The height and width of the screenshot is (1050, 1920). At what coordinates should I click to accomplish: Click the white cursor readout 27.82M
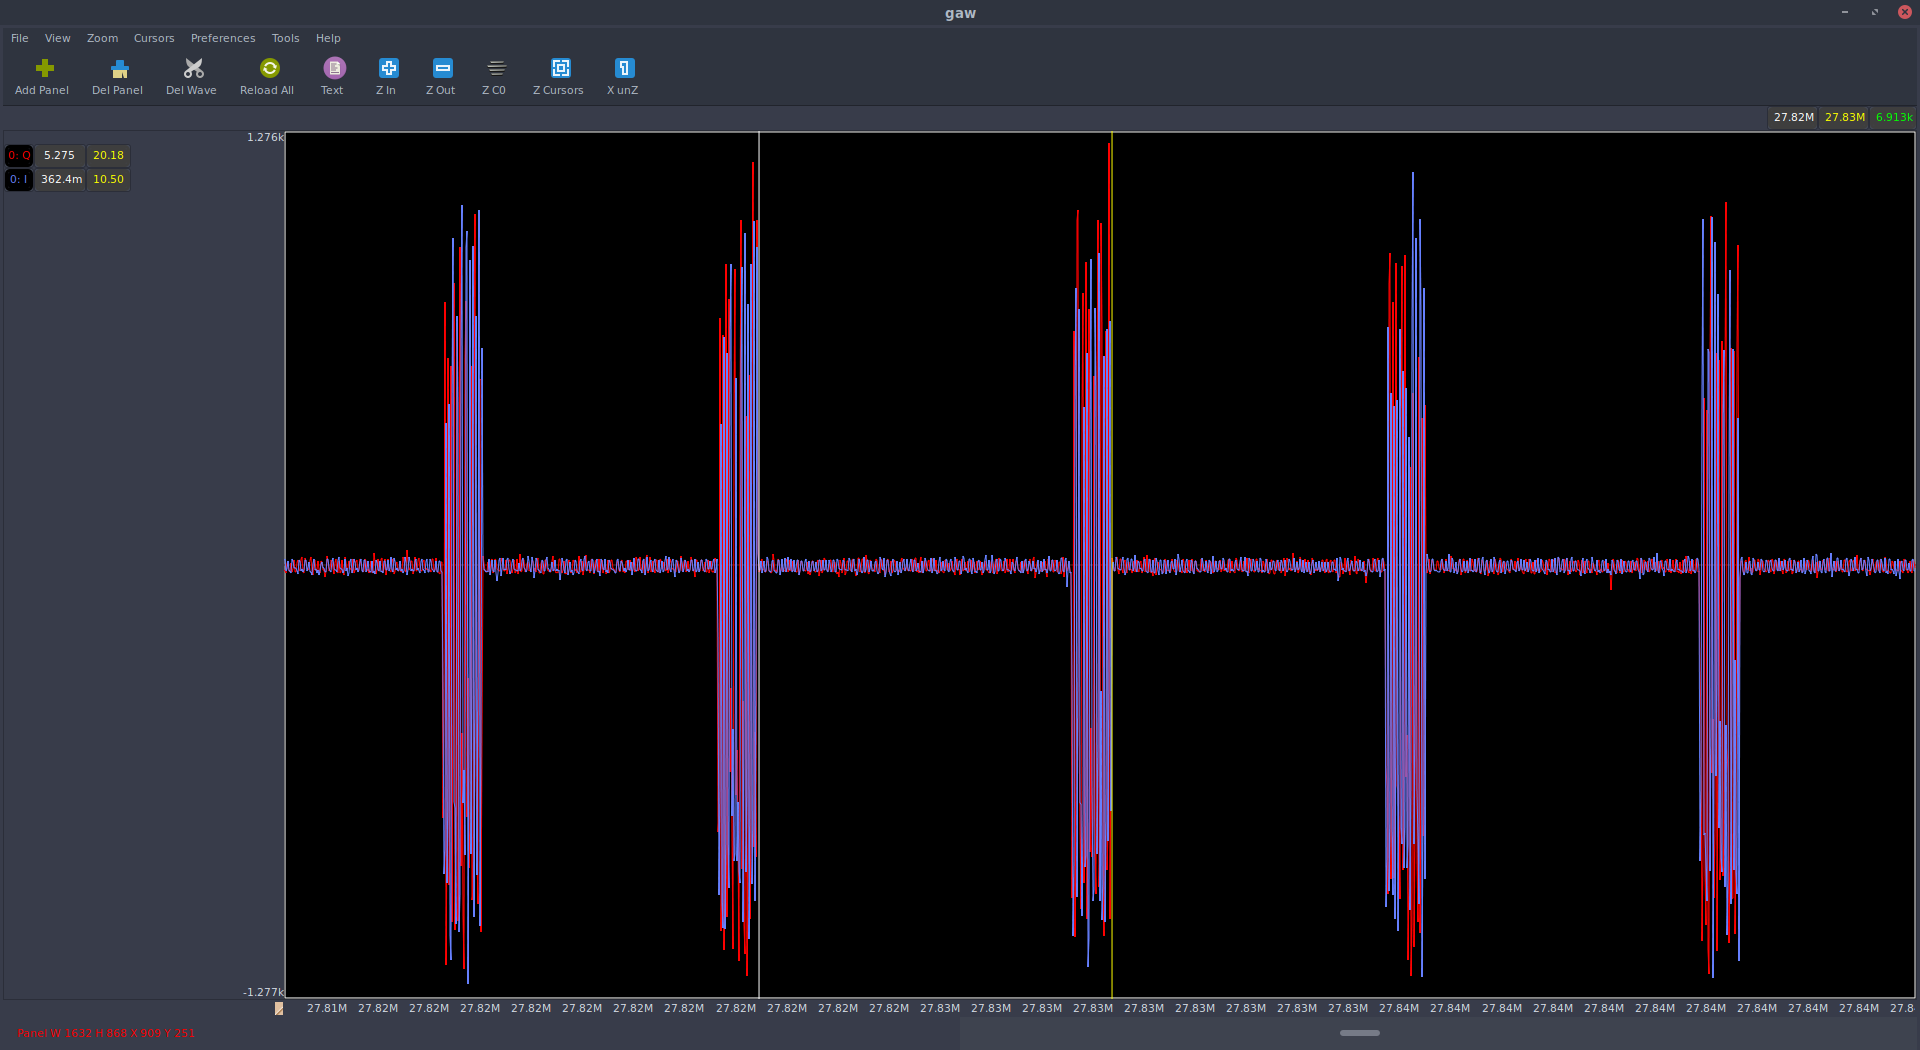click(x=1793, y=117)
